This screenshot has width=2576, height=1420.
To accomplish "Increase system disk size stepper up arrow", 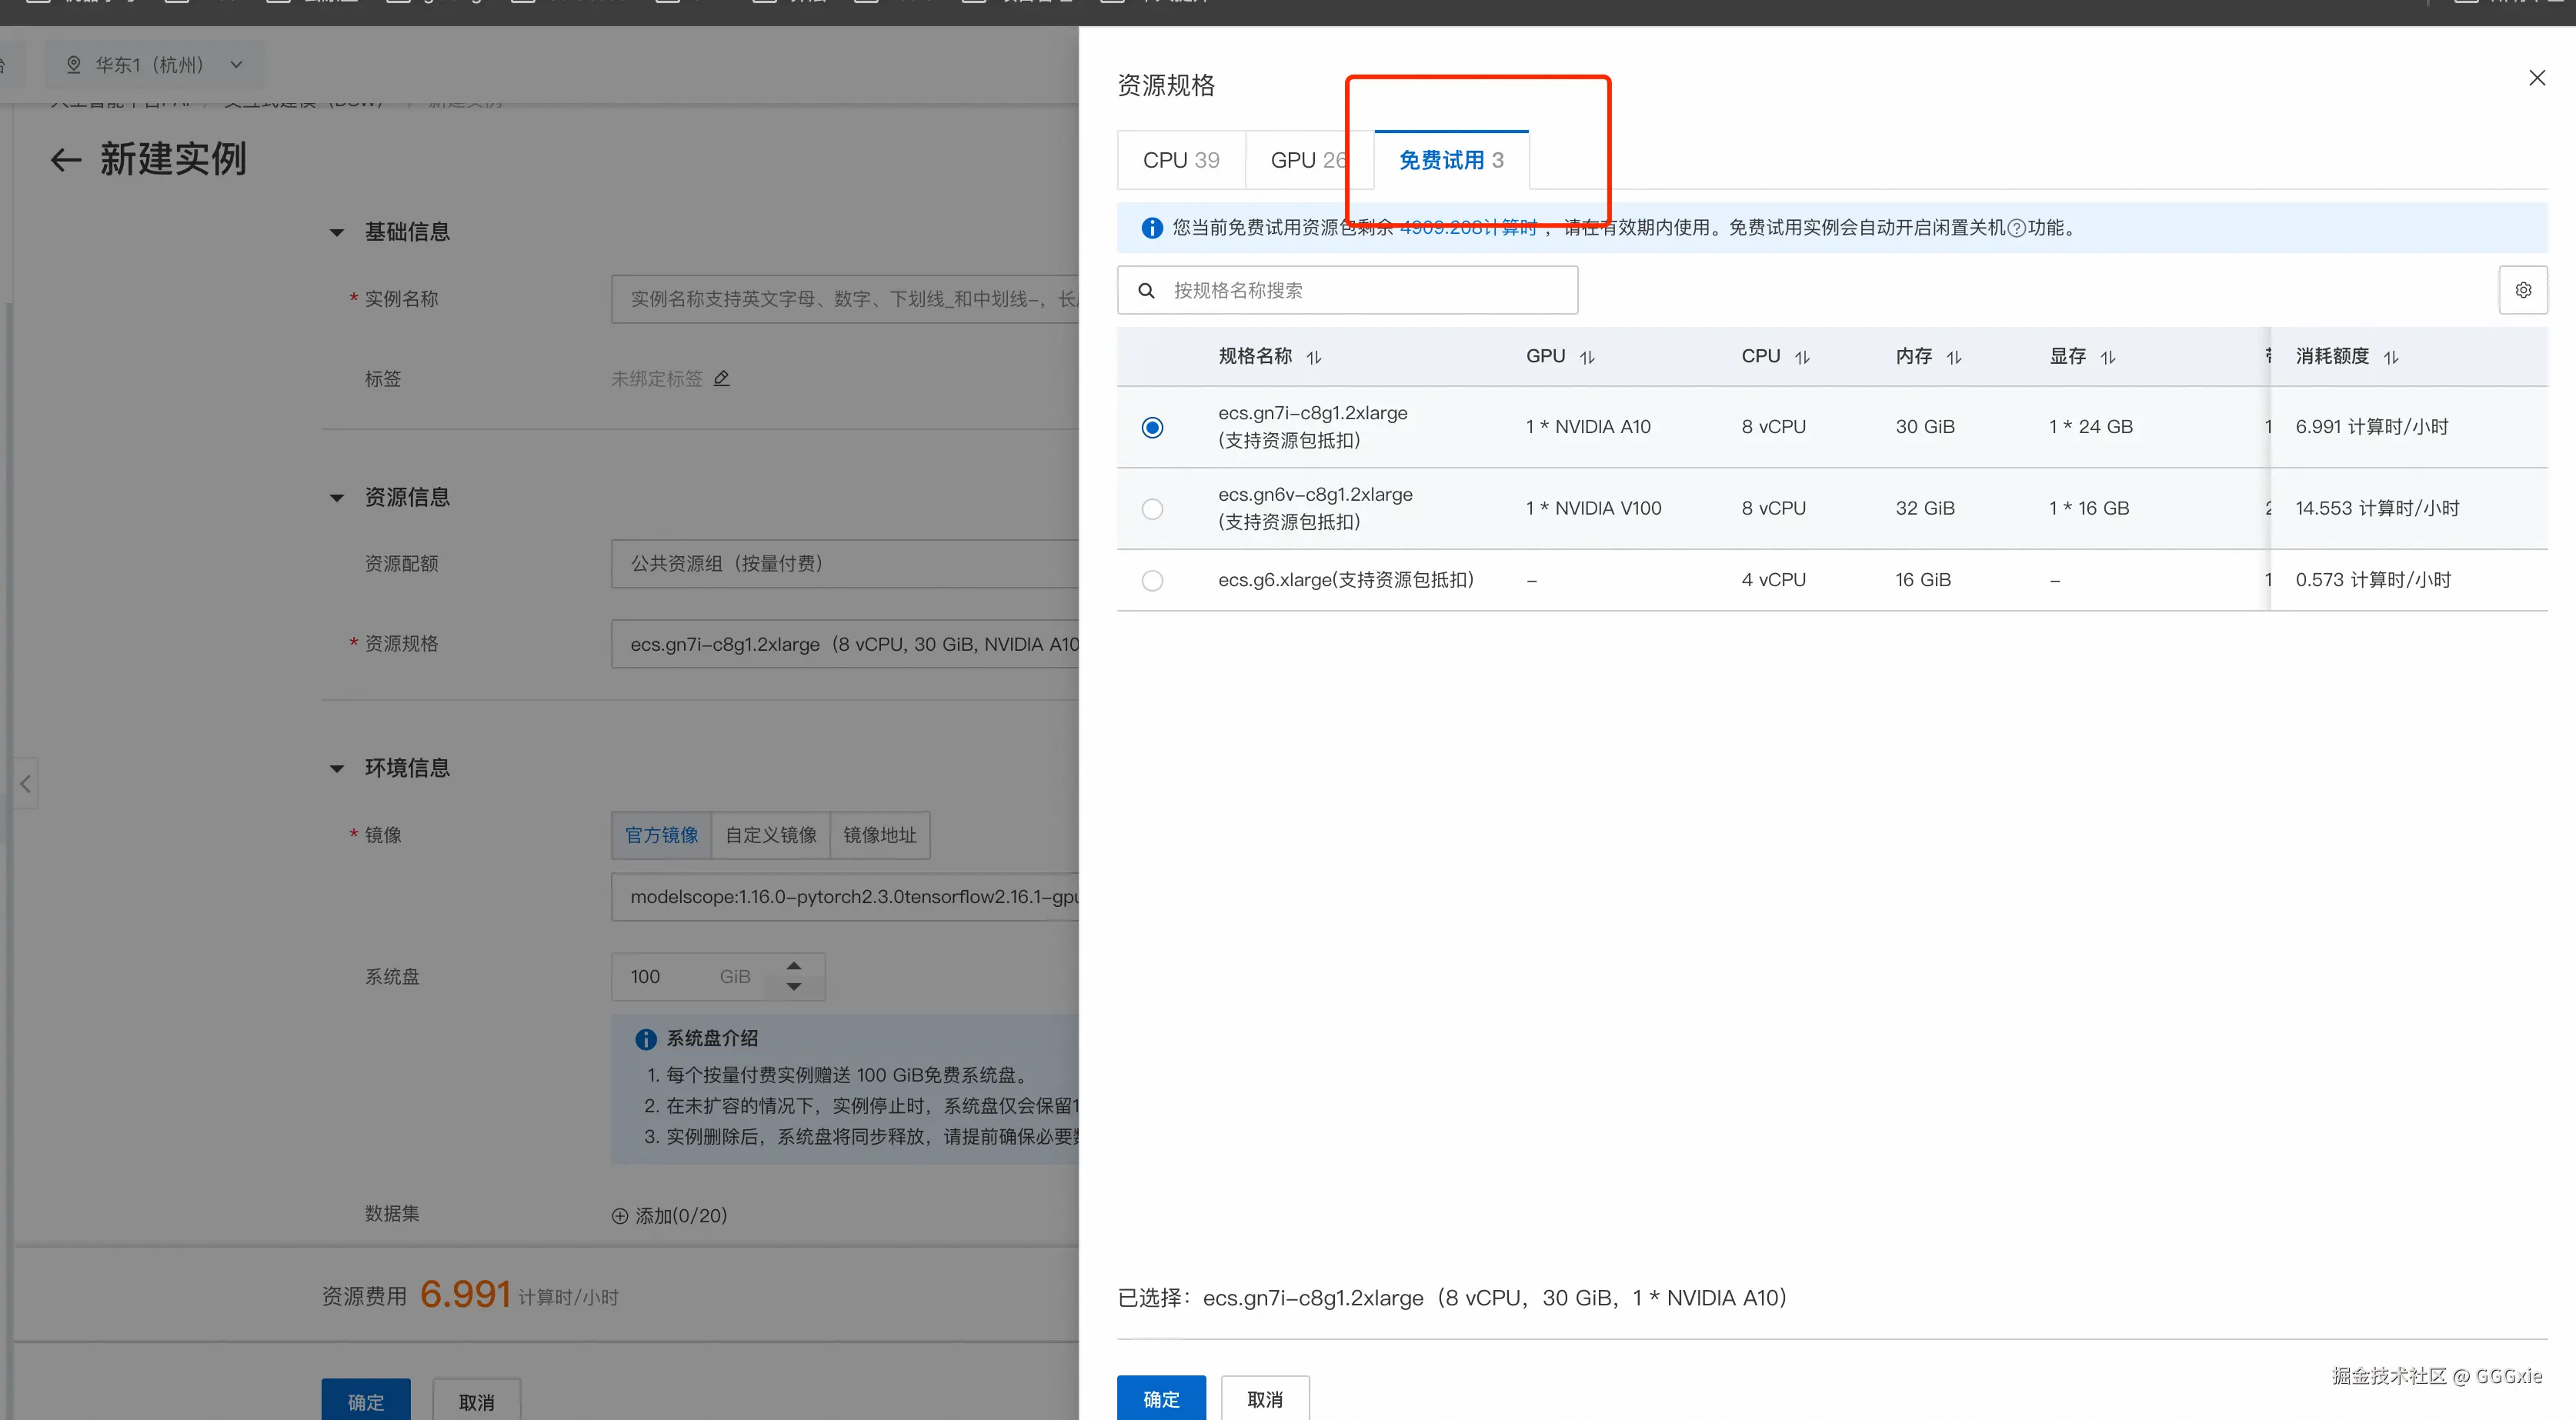I will click(x=794, y=966).
